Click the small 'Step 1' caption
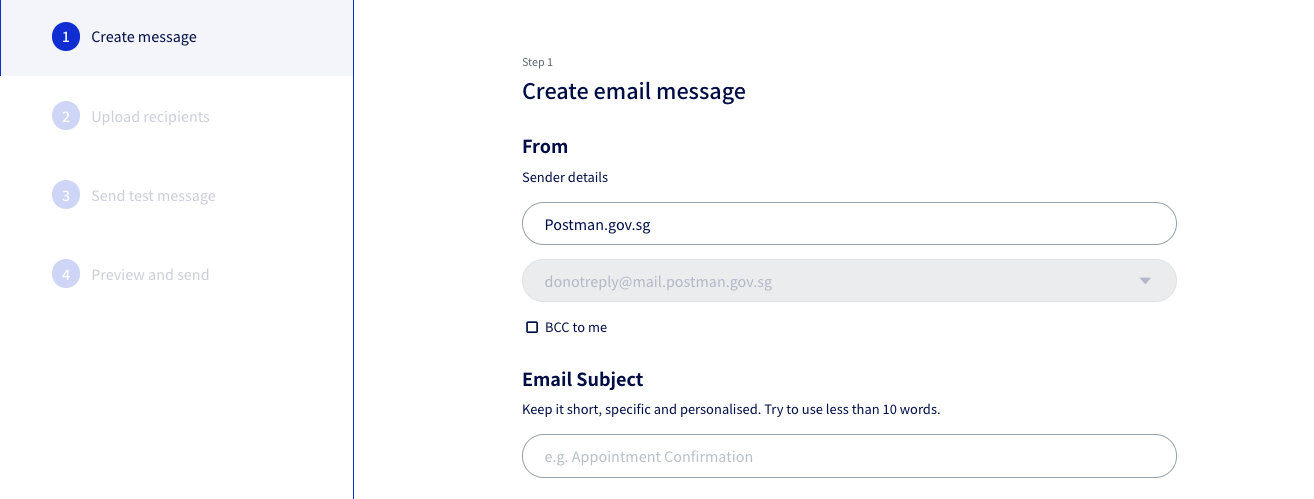 pyautogui.click(x=537, y=62)
